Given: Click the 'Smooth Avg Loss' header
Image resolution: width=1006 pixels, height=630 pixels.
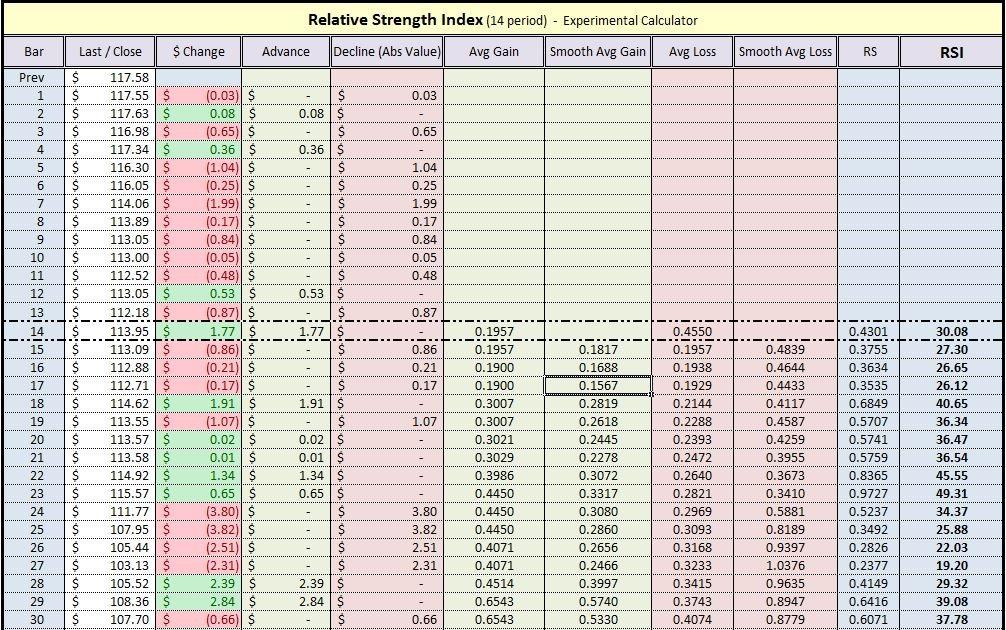Looking at the screenshot, I should pyautogui.click(x=785, y=52).
